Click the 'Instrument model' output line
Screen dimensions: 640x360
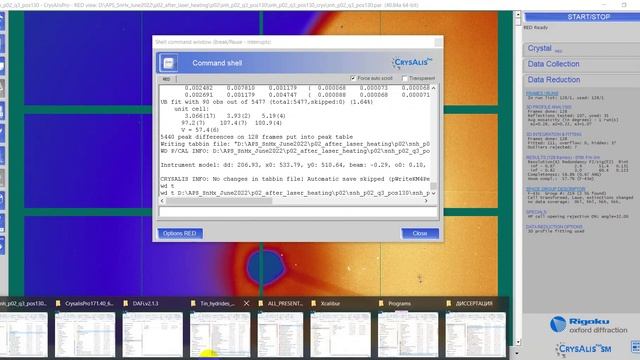(x=294, y=165)
